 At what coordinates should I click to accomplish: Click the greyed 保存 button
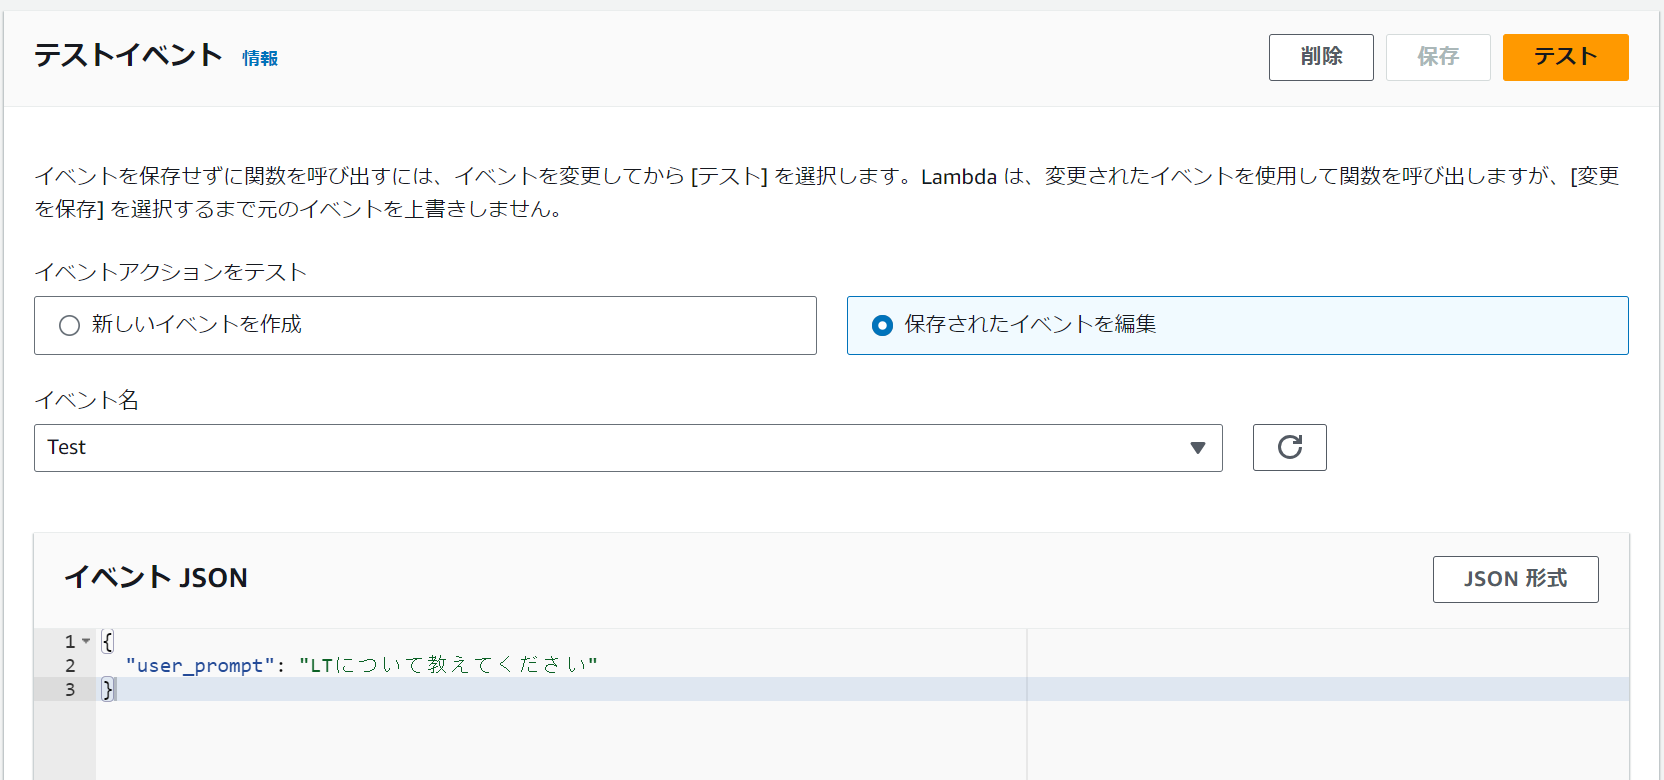tap(1438, 57)
